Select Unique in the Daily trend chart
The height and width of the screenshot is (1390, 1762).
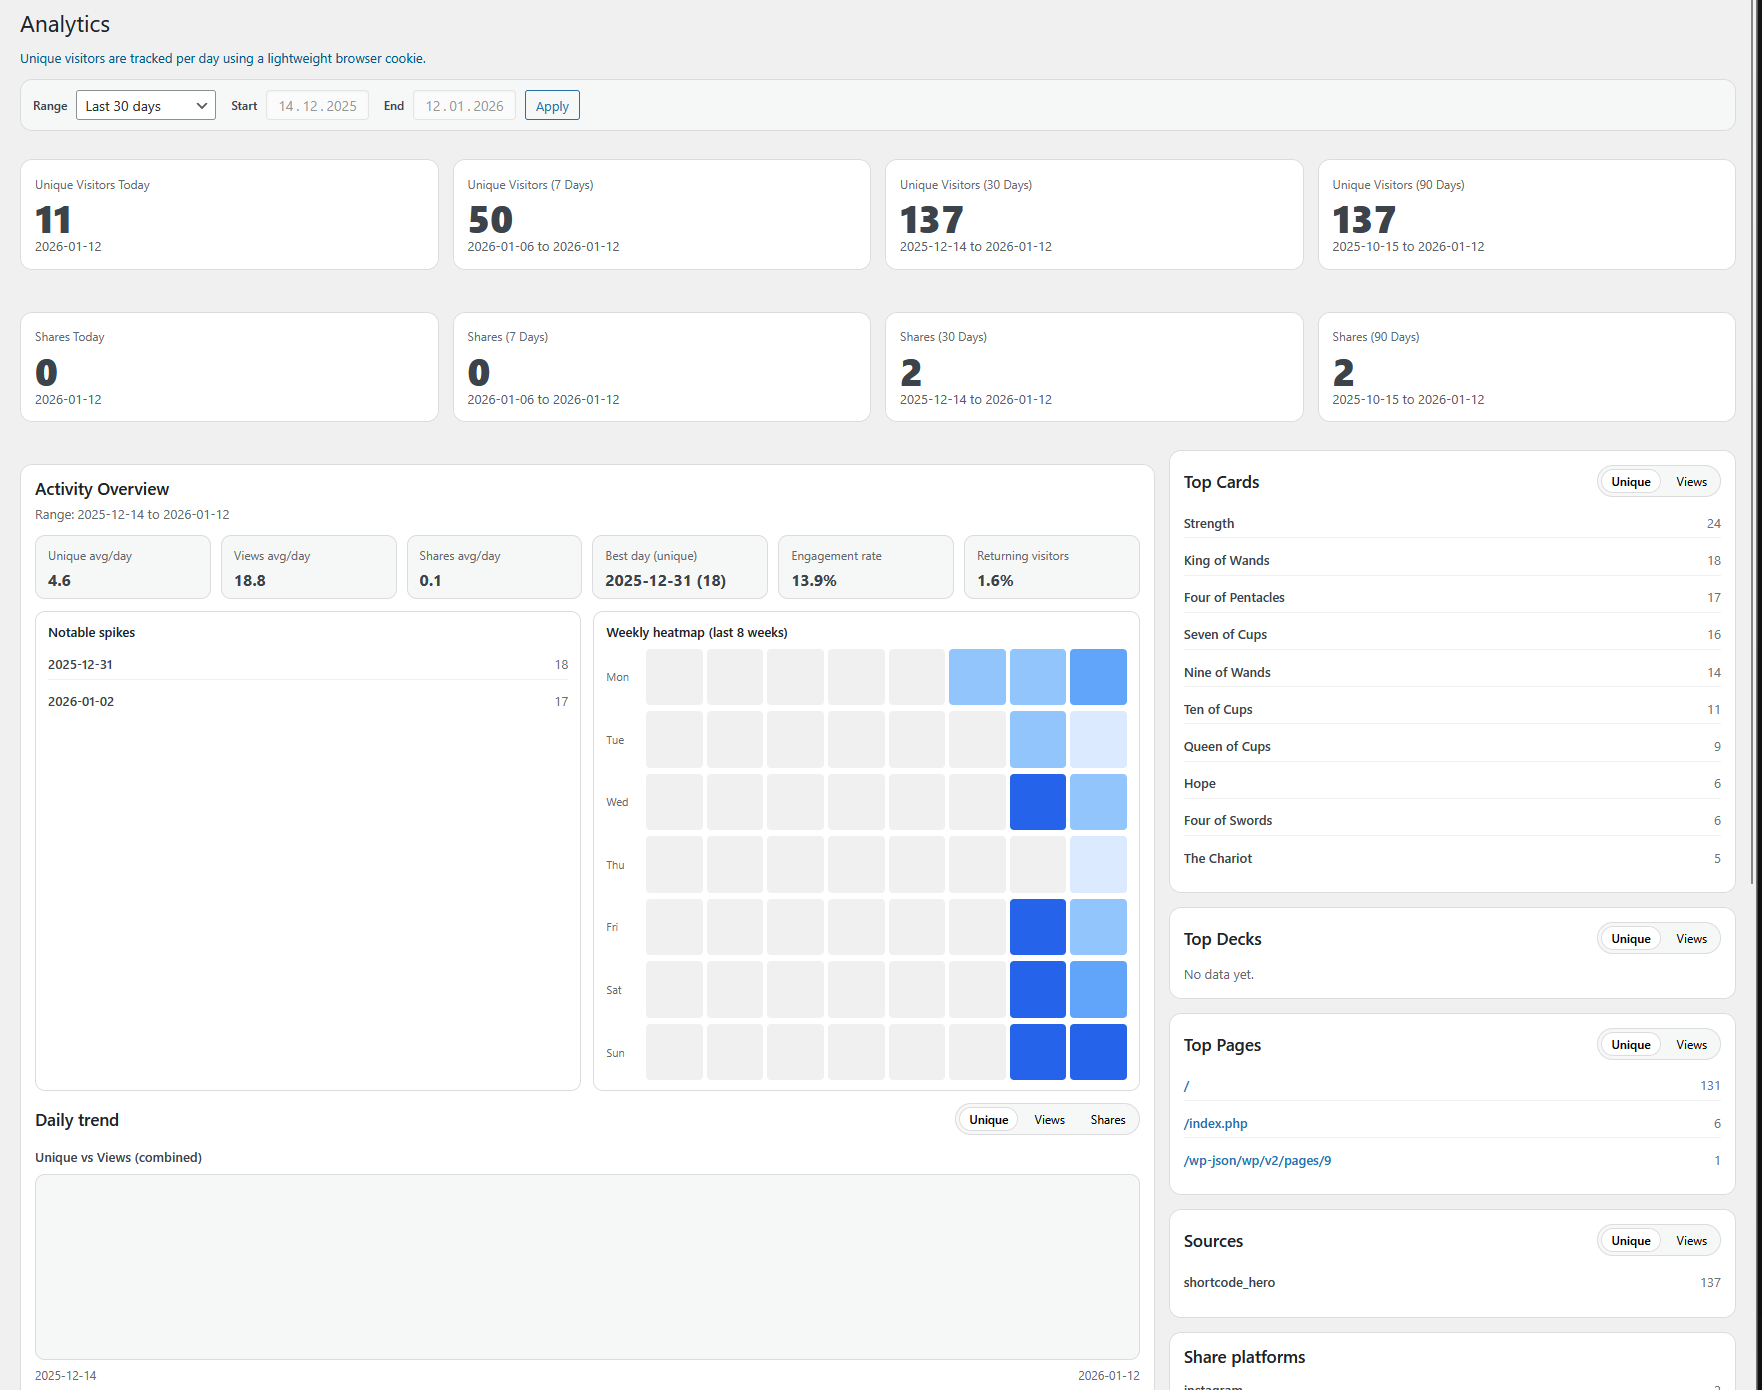987,1119
